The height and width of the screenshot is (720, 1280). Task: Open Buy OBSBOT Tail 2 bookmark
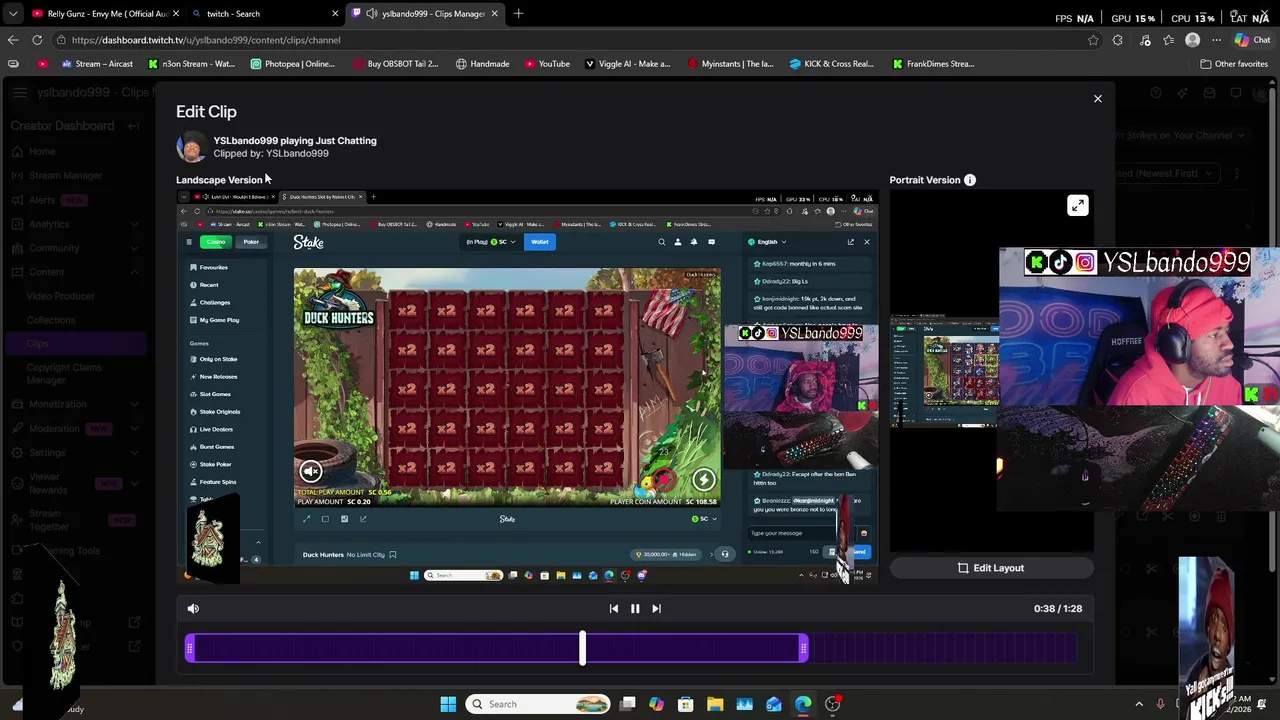click(396, 64)
